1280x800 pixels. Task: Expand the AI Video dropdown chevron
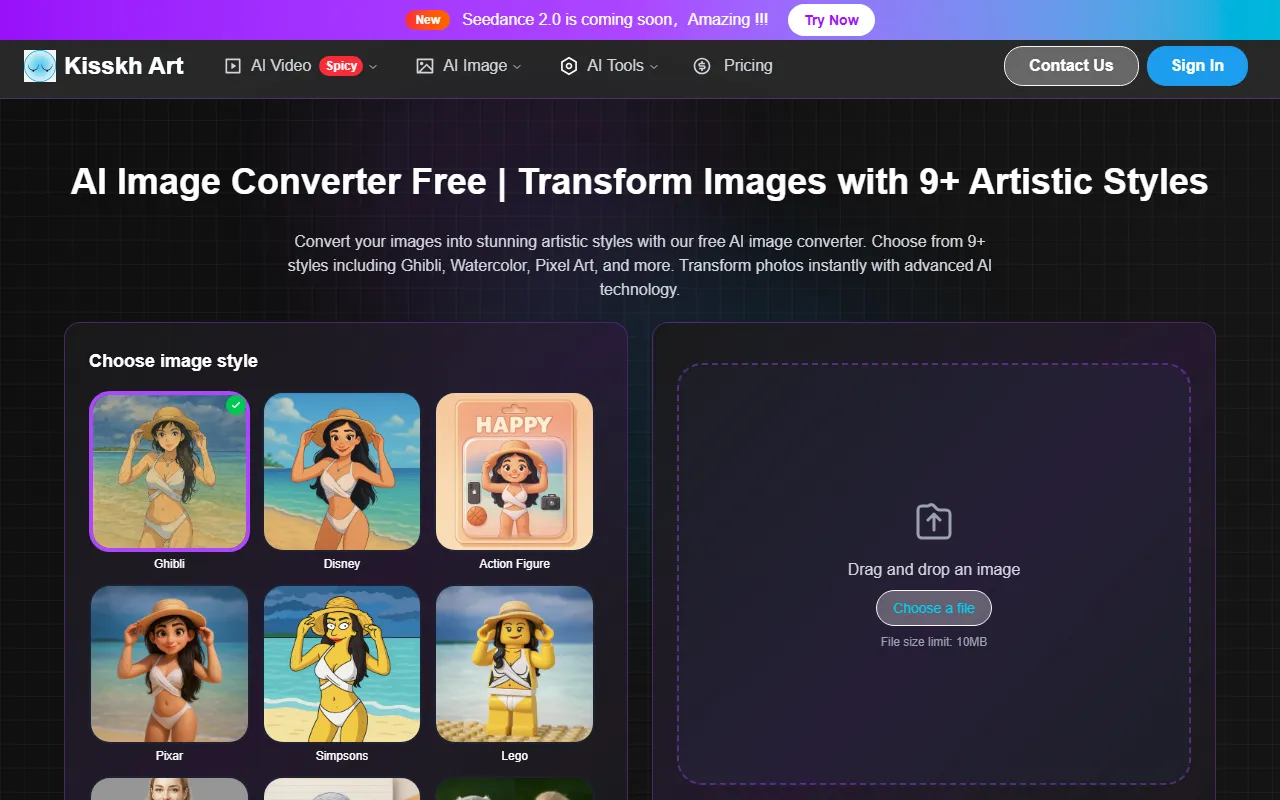pyautogui.click(x=373, y=67)
